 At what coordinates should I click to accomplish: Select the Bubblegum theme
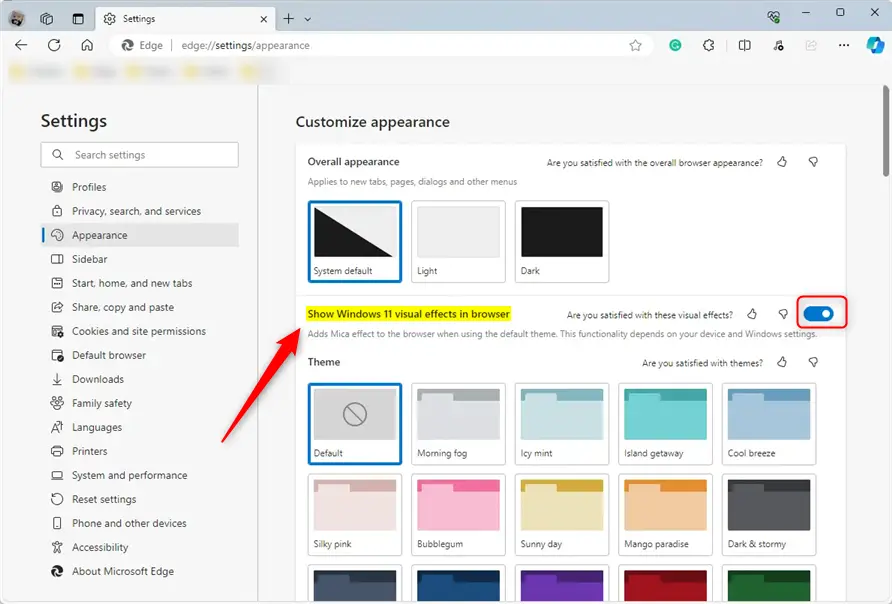[459, 515]
